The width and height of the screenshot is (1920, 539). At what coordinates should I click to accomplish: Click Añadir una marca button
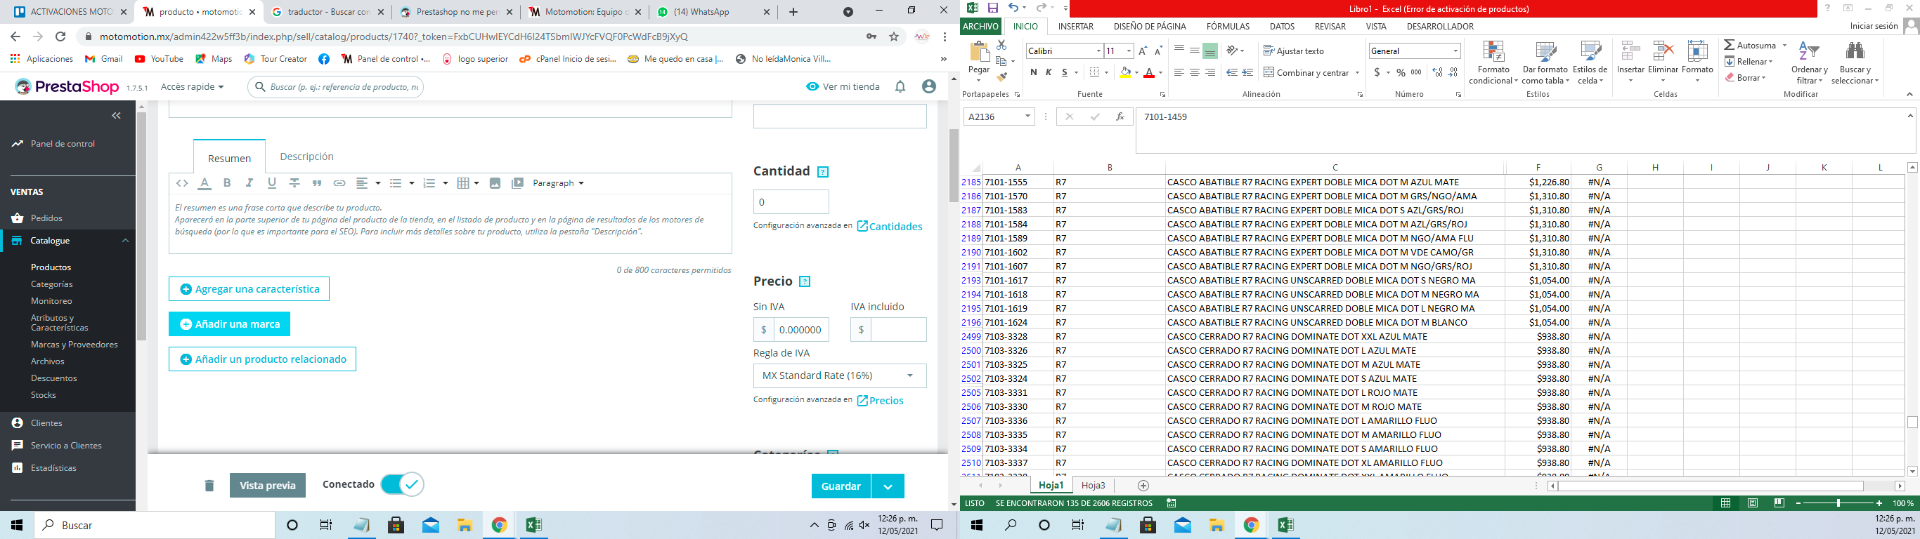tap(229, 324)
